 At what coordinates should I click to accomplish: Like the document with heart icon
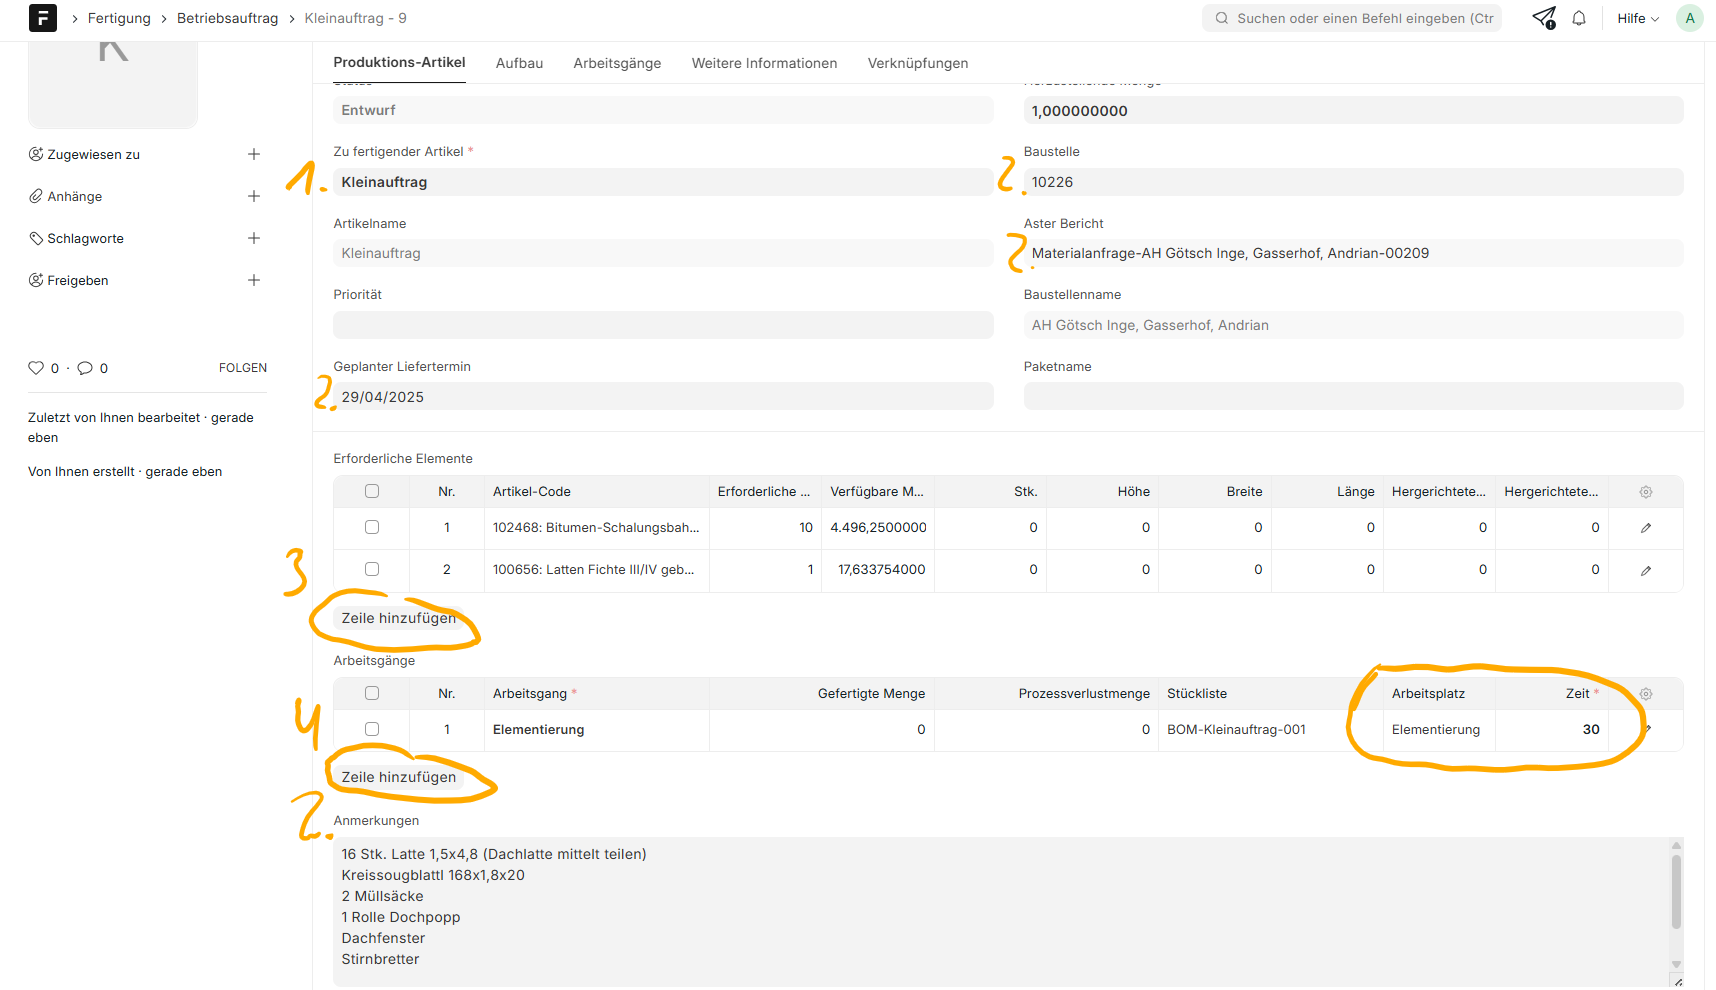[36, 368]
